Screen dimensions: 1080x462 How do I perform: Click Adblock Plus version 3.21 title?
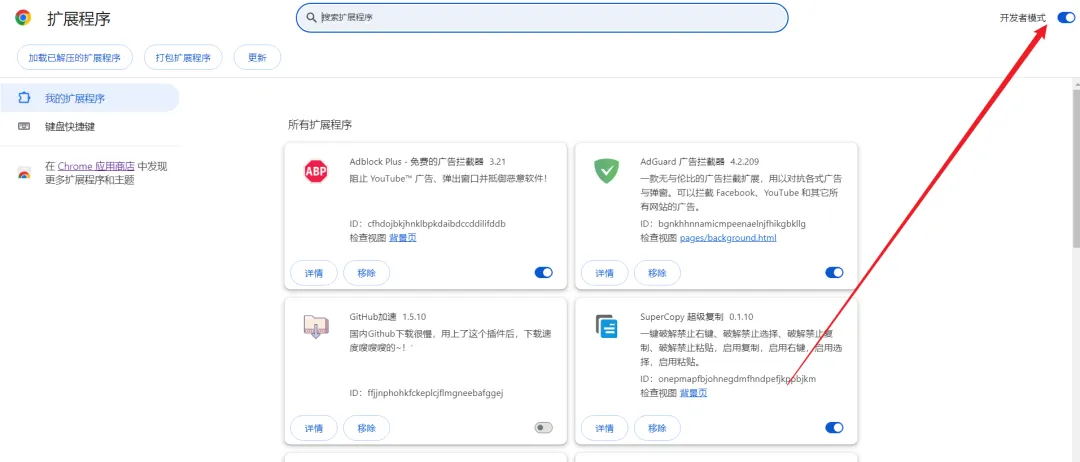pos(428,162)
